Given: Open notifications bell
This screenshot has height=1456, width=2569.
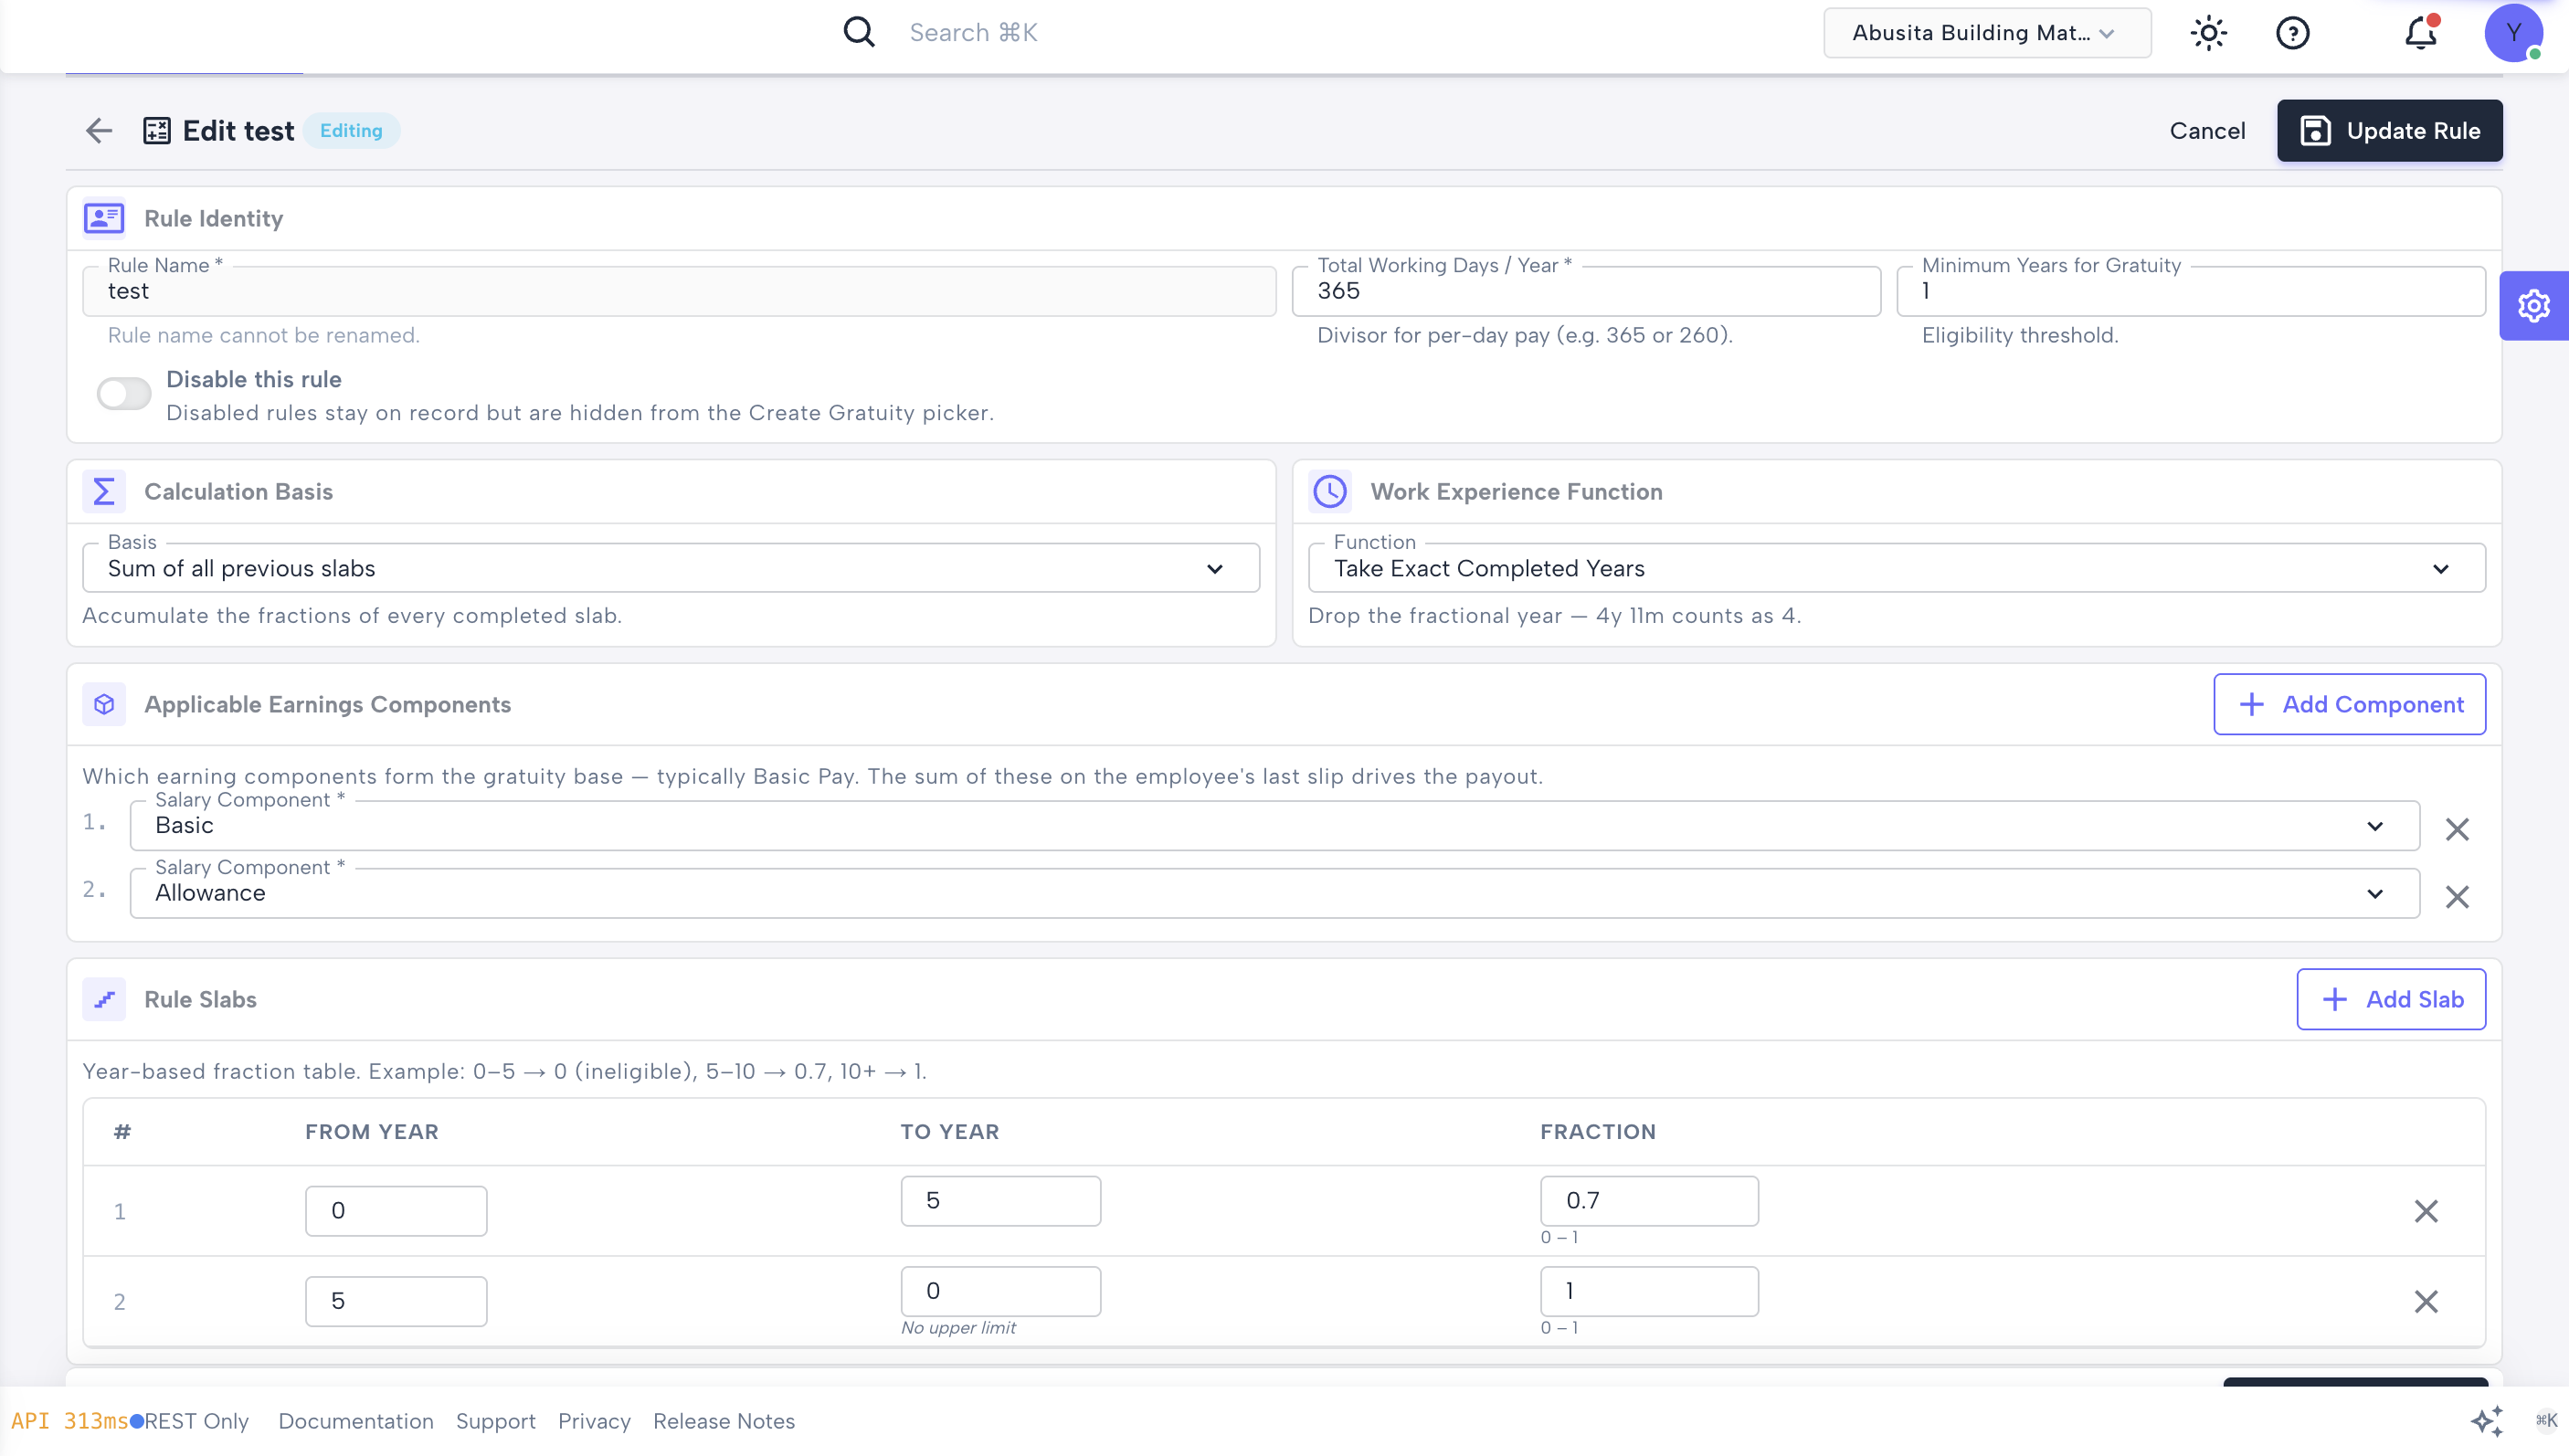Looking at the screenshot, I should 2420,33.
